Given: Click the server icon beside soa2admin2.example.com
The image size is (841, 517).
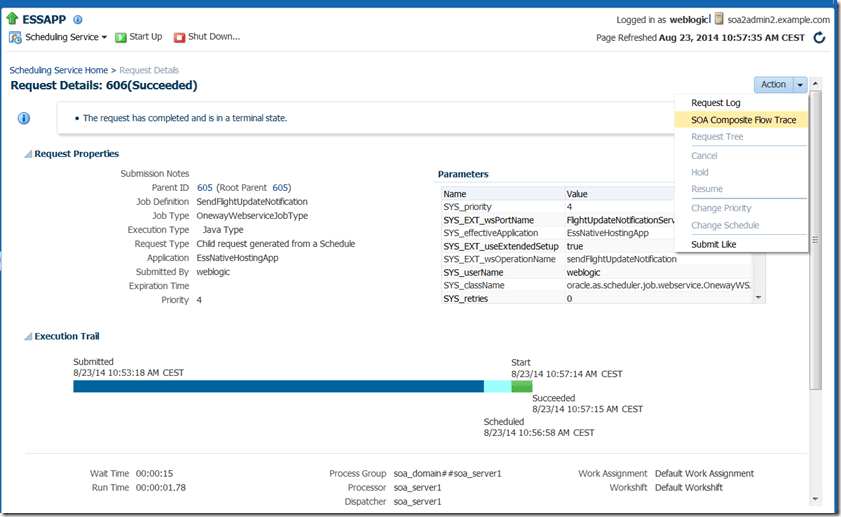Looking at the screenshot, I should pyautogui.click(x=718, y=19).
